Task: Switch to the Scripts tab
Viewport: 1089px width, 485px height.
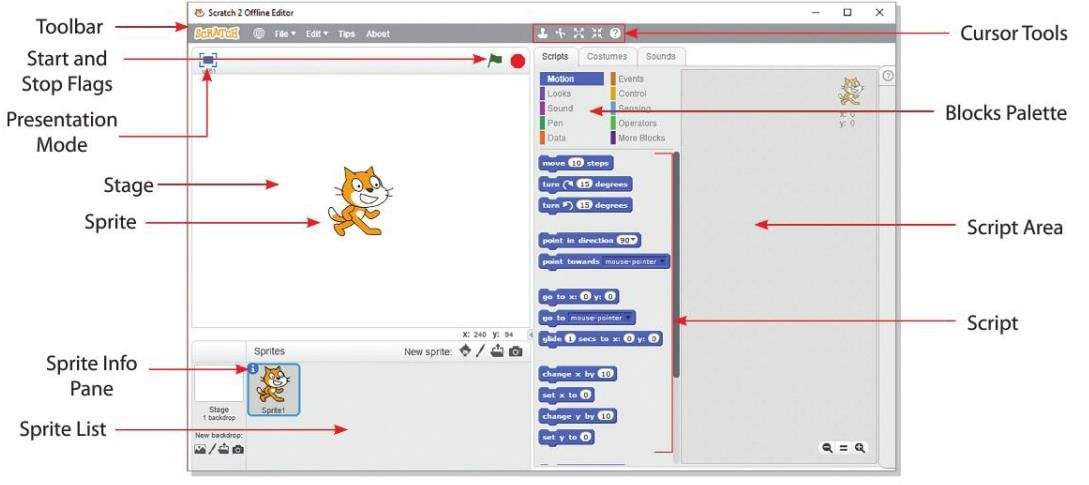Action: pyautogui.click(x=555, y=56)
